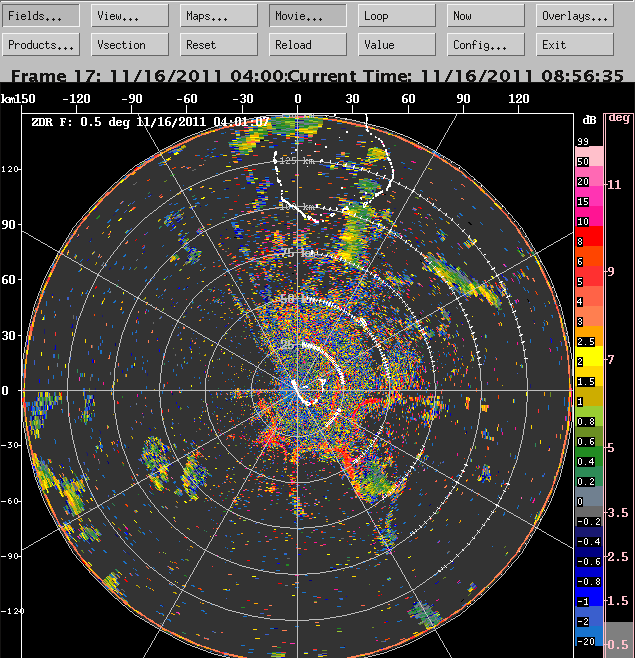Click the left axis label -60

pyautogui.click(x=10, y=501)
